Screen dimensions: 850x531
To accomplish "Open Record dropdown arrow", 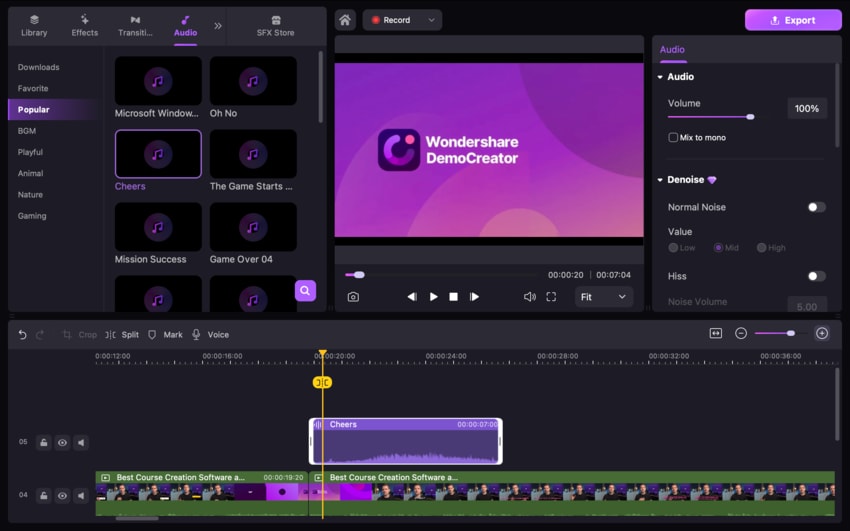I will tap(432, 20).
